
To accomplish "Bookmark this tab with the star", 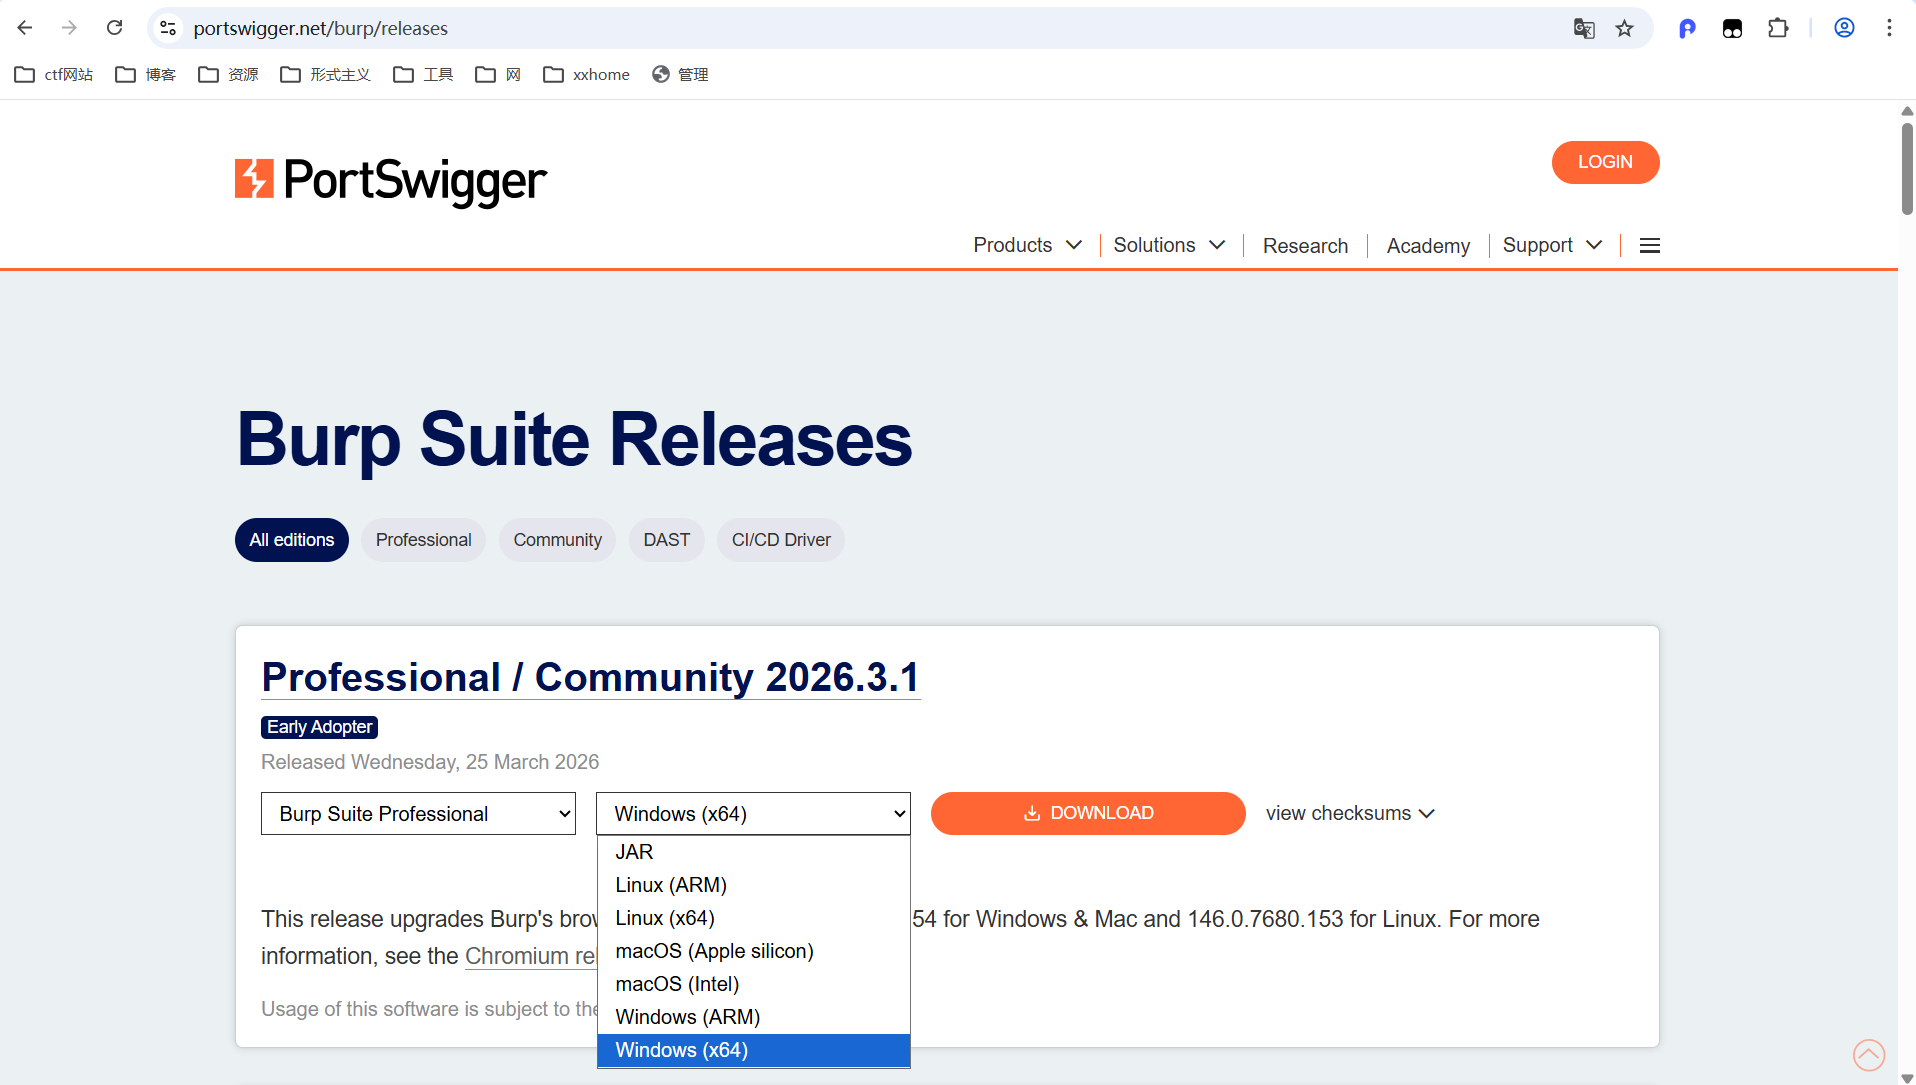I will click(1625, 28).
